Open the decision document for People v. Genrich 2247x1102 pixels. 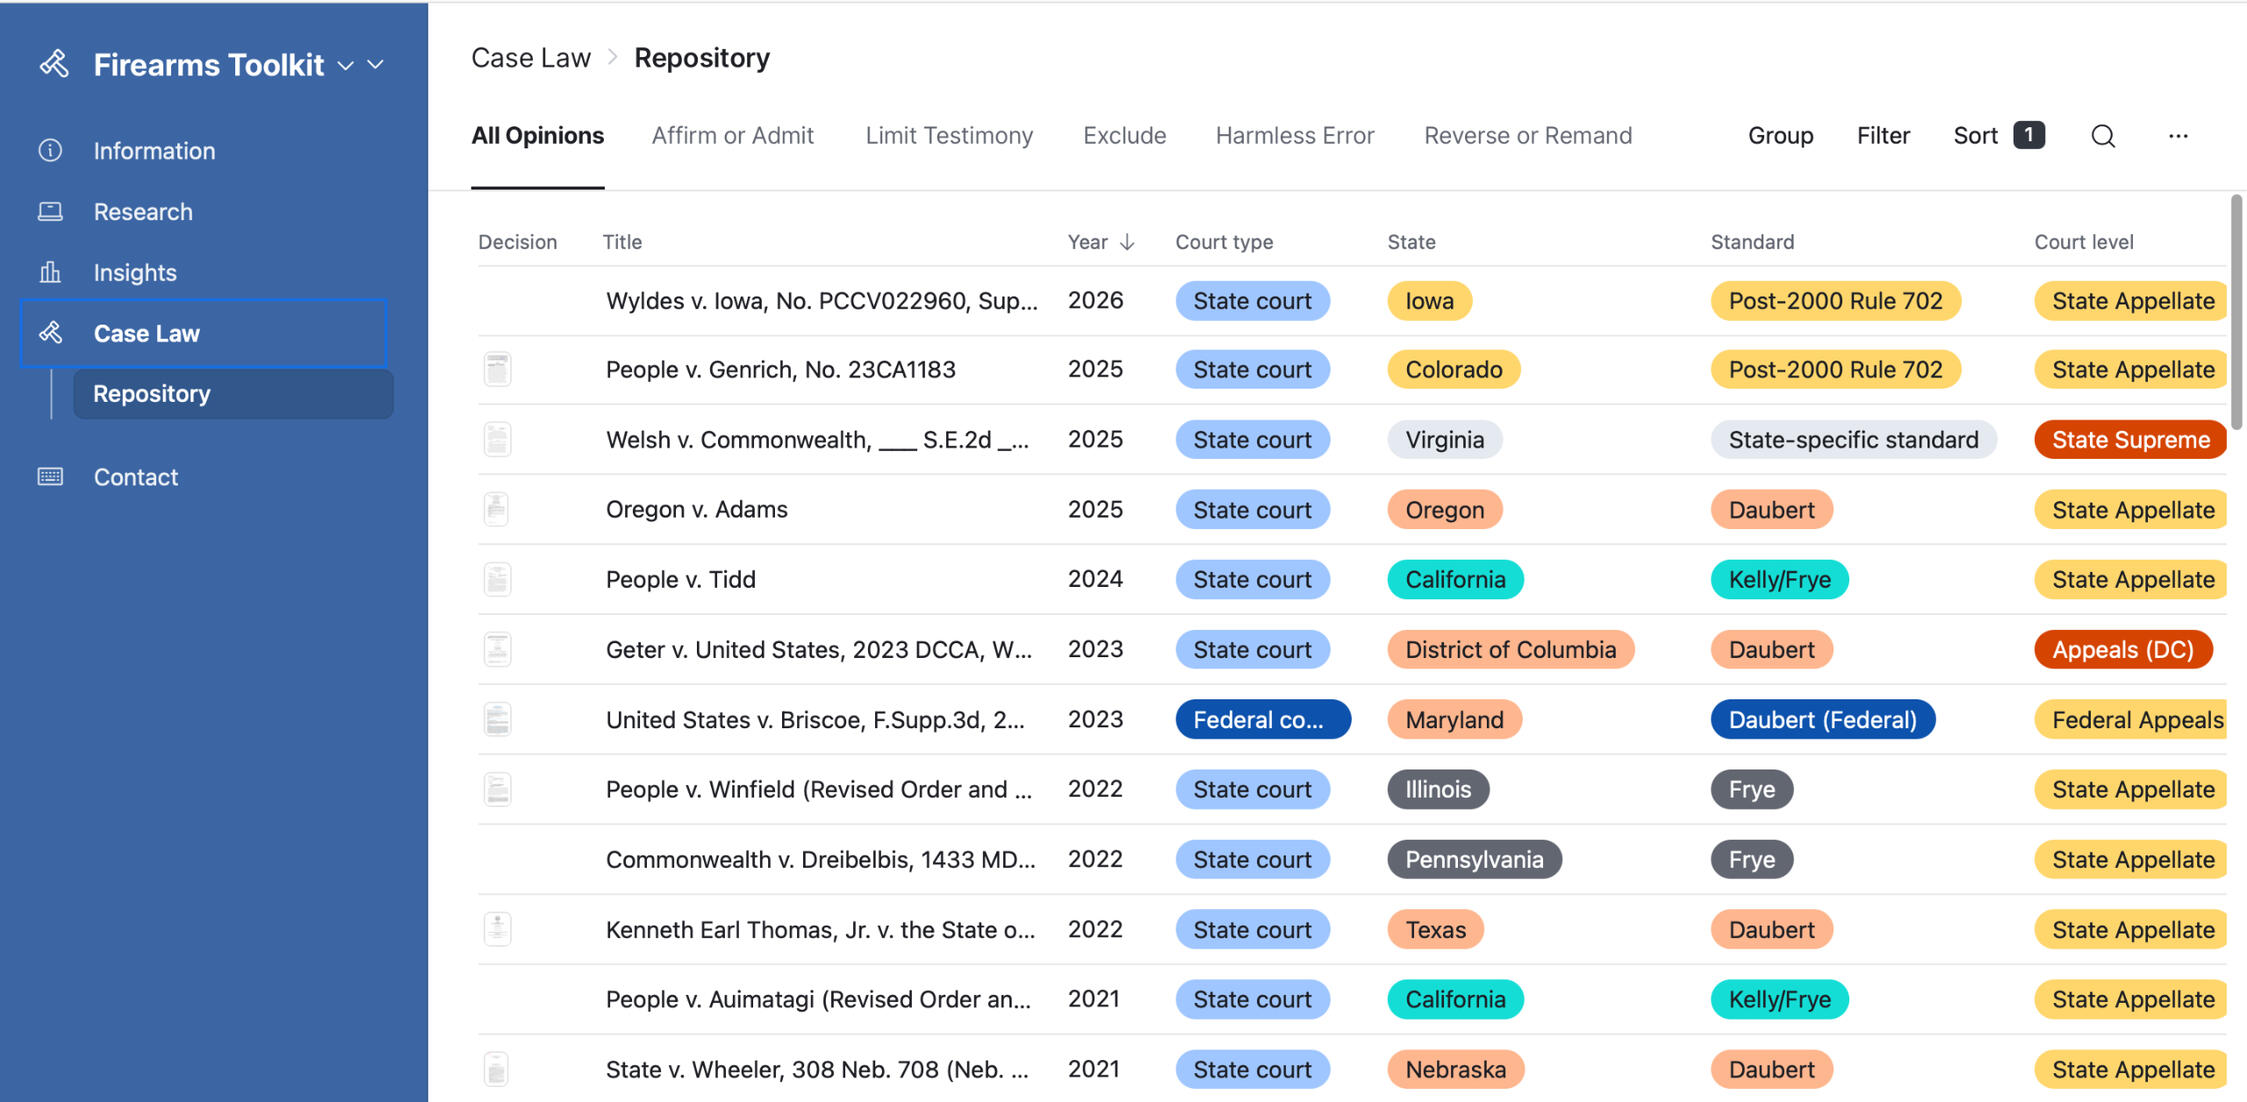tap(497, 369)
